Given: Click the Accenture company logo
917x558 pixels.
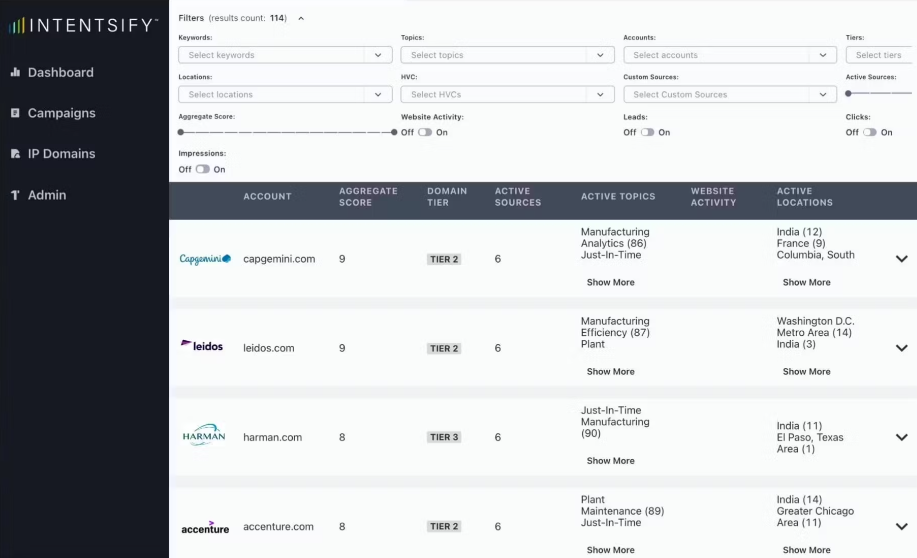Looking at the screenshot, I should [205, 527].
